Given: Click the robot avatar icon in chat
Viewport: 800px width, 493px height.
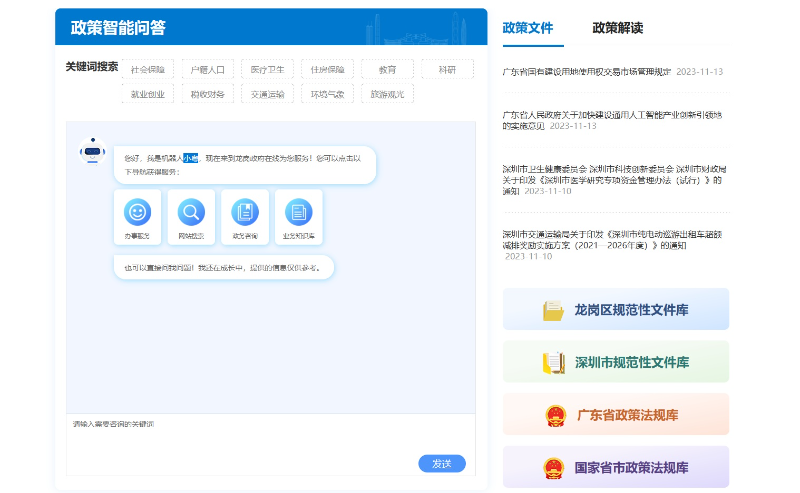Looking at the screenshot, I should pyautogui.click(x=93, y=151).
